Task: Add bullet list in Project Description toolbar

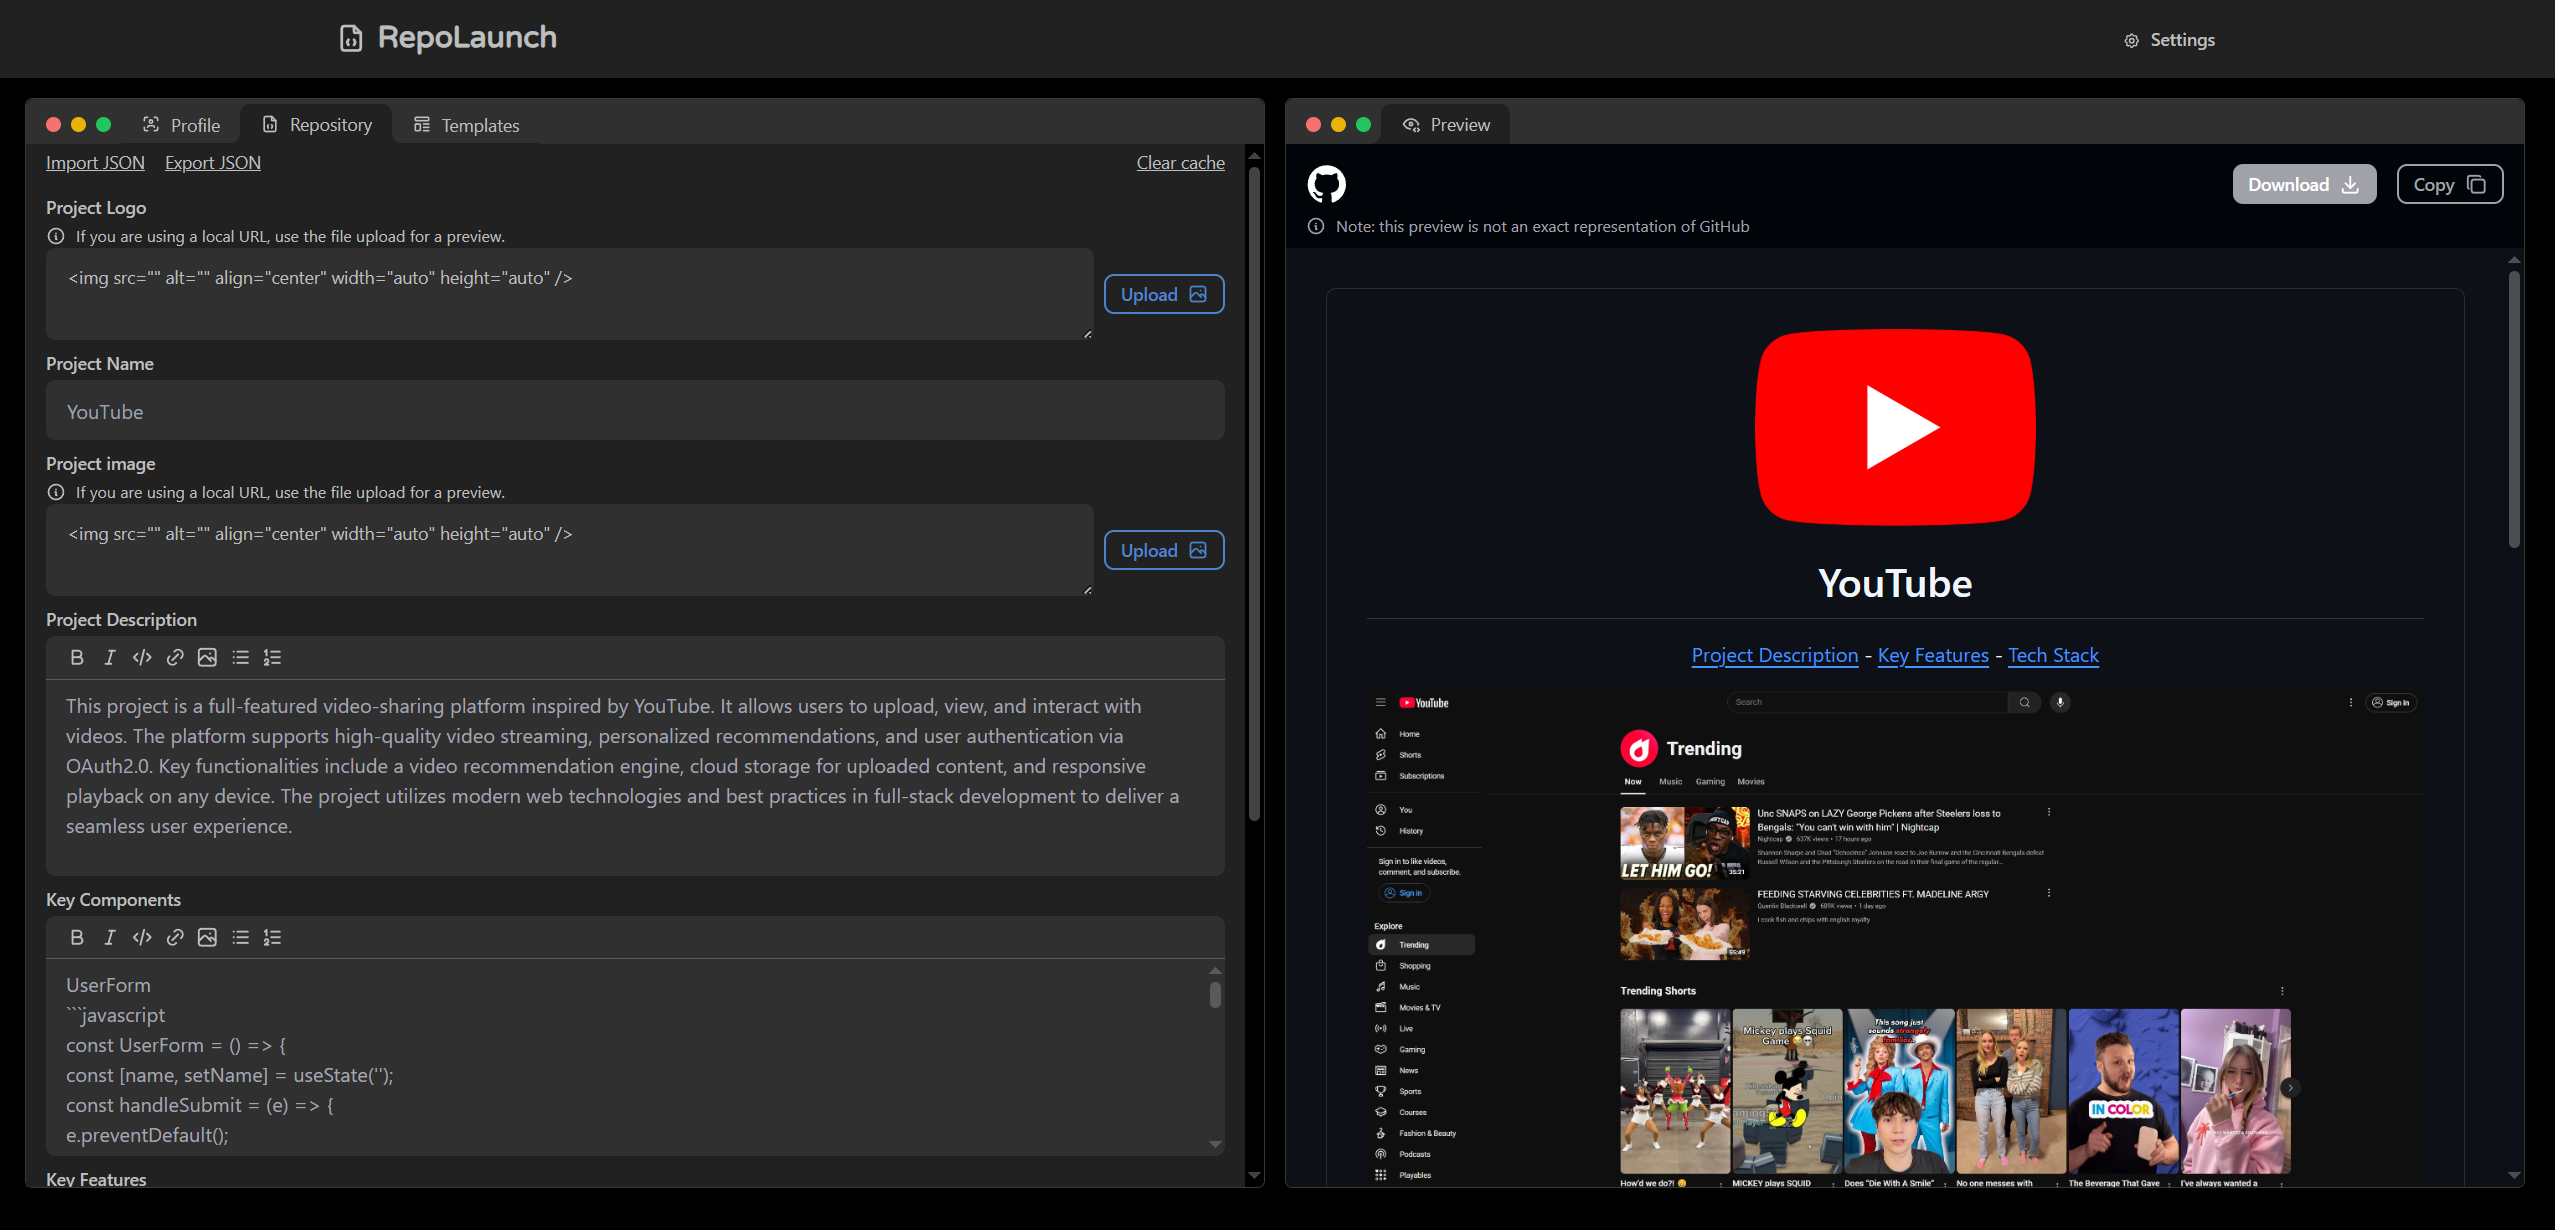Action: pyautogui.click(x=240, y=657)
